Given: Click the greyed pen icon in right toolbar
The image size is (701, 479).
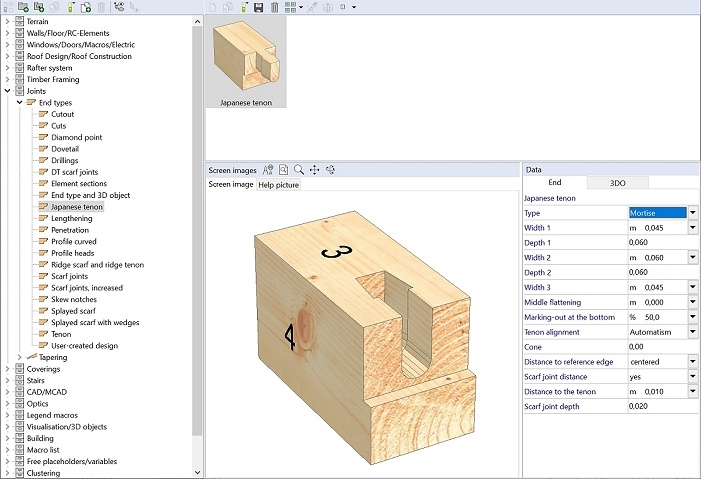Looking at the screenshot, I should pyautogui.click(x=312, y=7).
